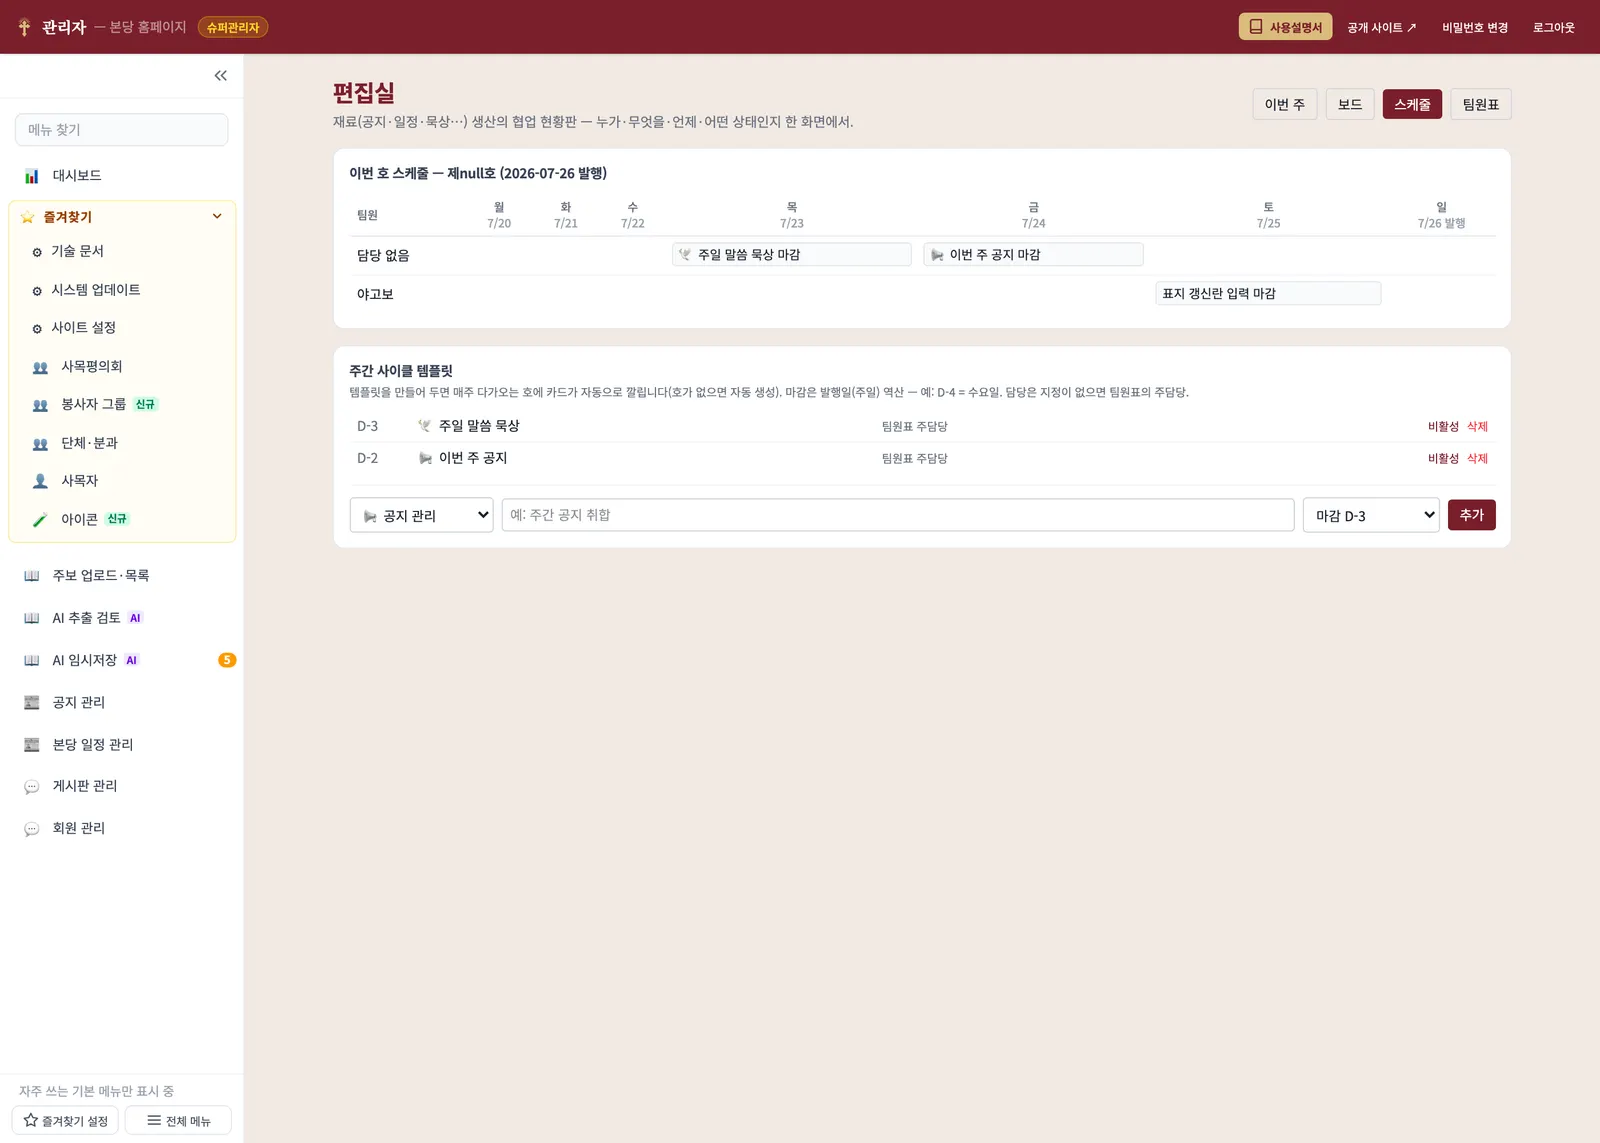1600x1143 pixels.
Task: Click the 즐겨찾기 설정 button
Action: coord(66,1121)
